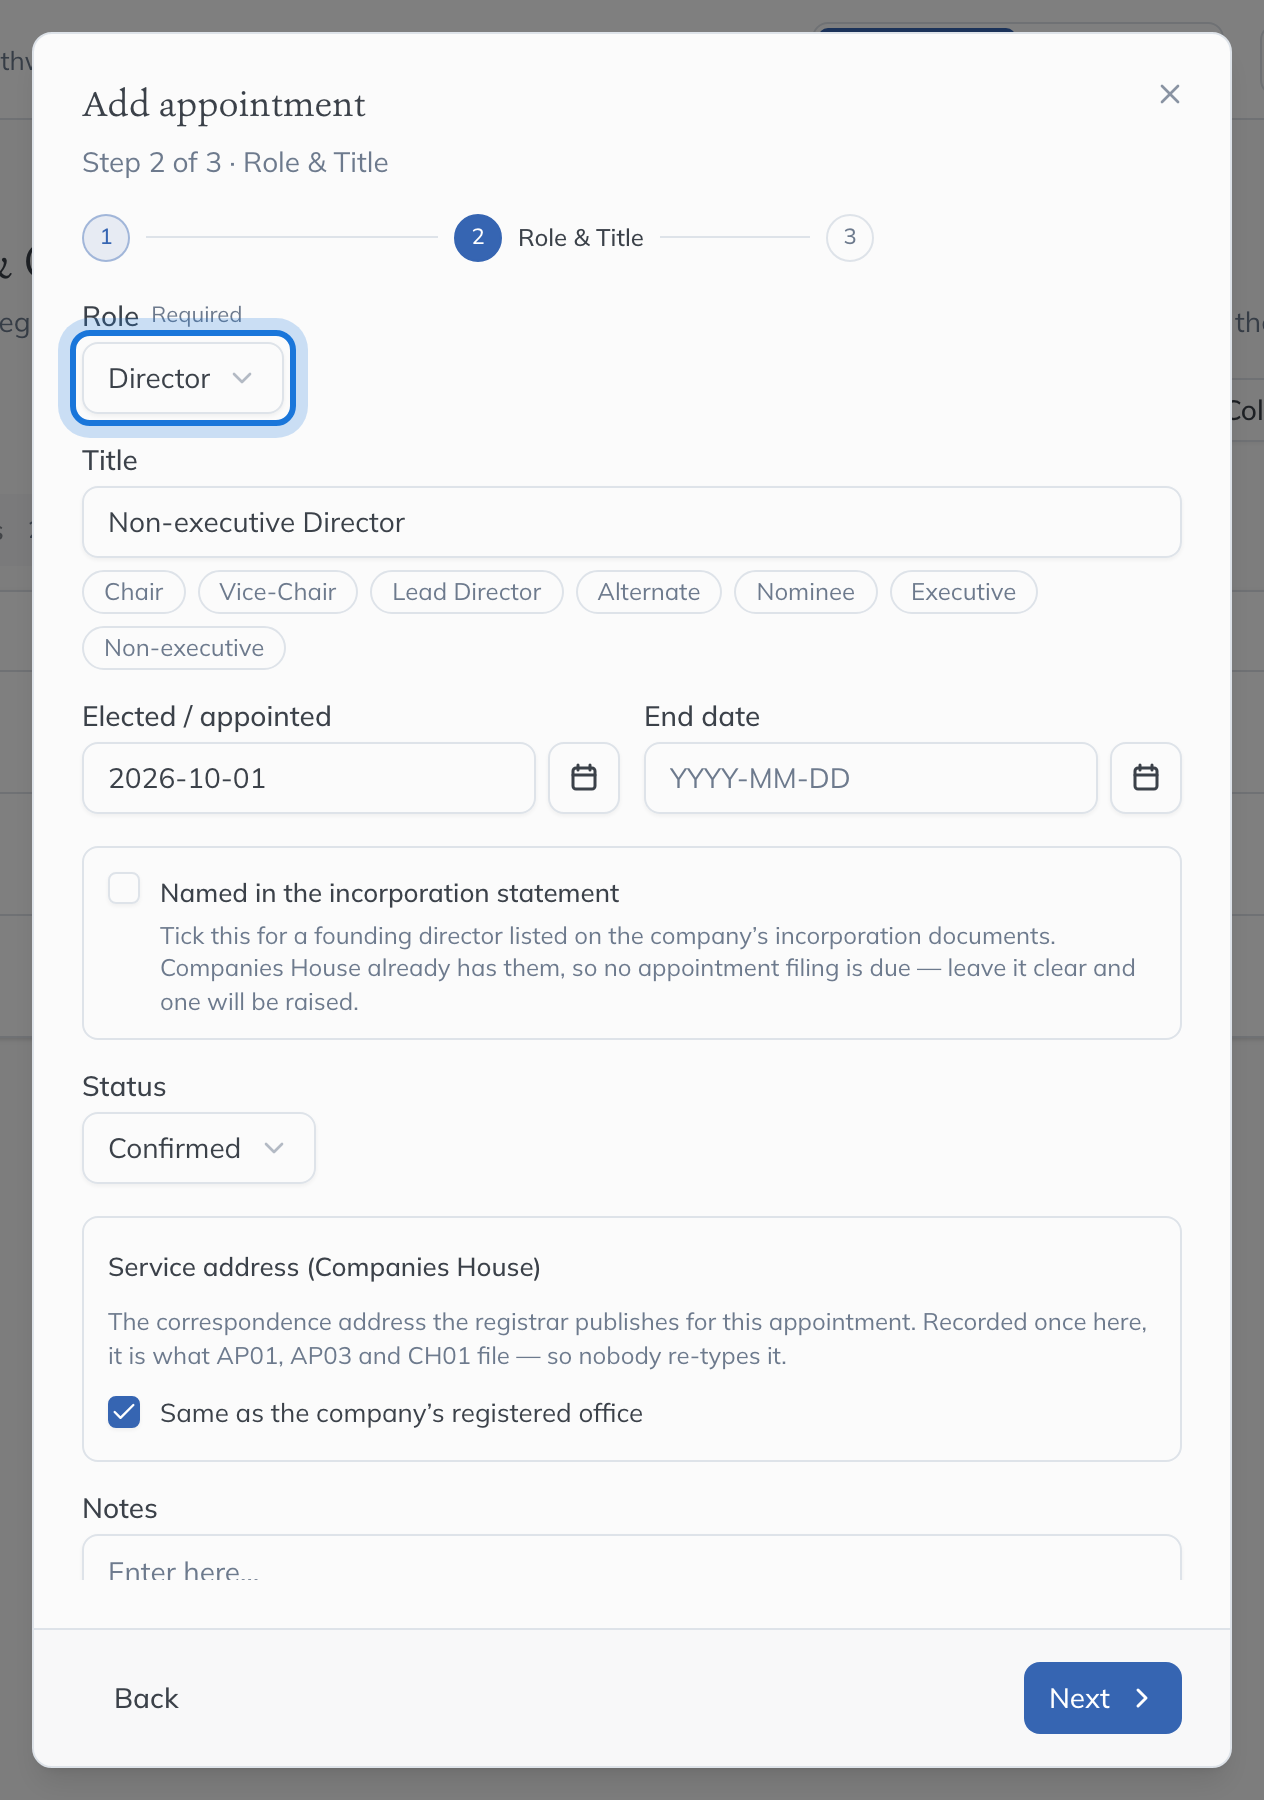Viewport: 1264px width, 1800px height.
Task: Go to step 3 in the stepper
Action: (x=850, y=238)
